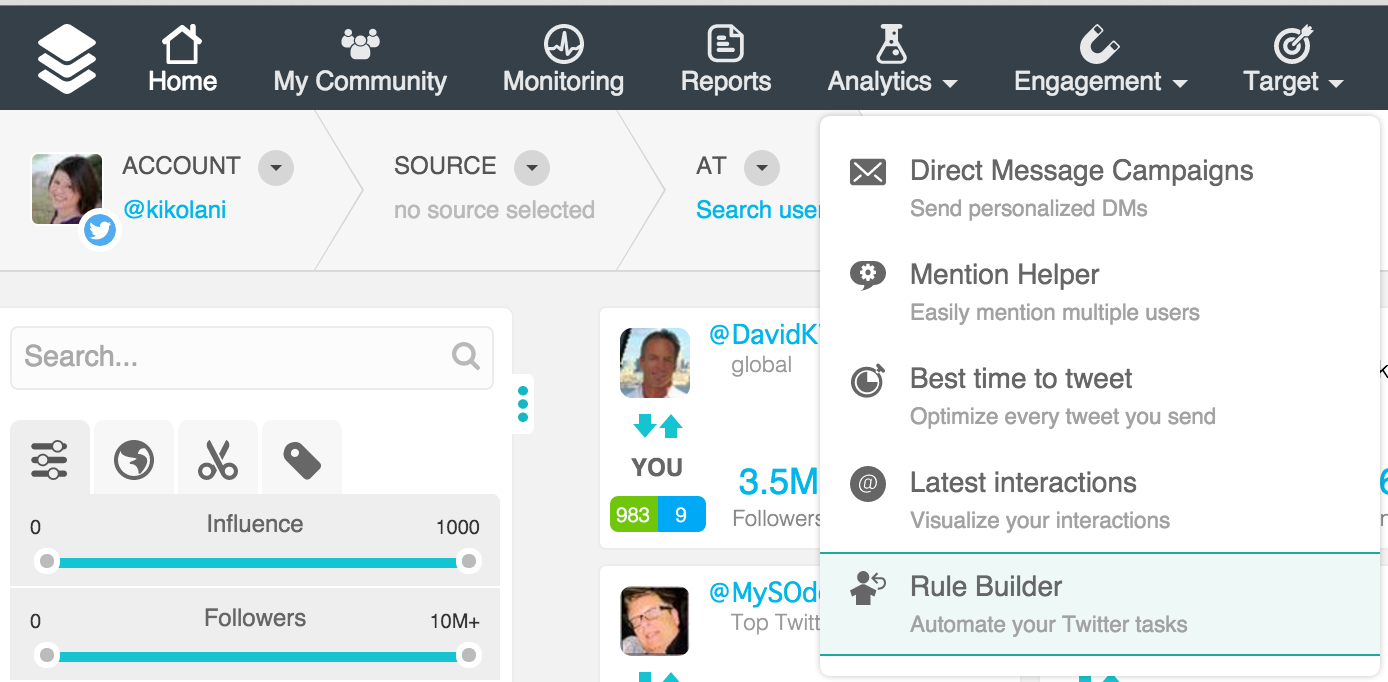Select the Reports icon

(x=726, y=44)
